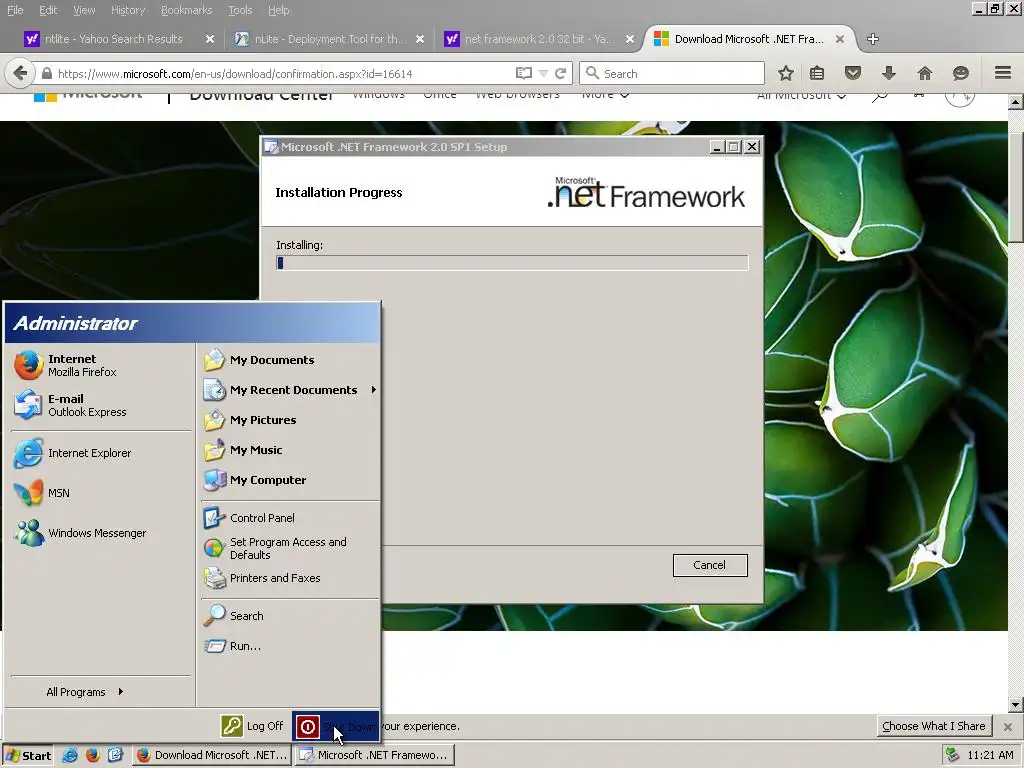The width and height of the screenshot is (1024, 768).
Task: Open My Computer
Action: point(289,480)
